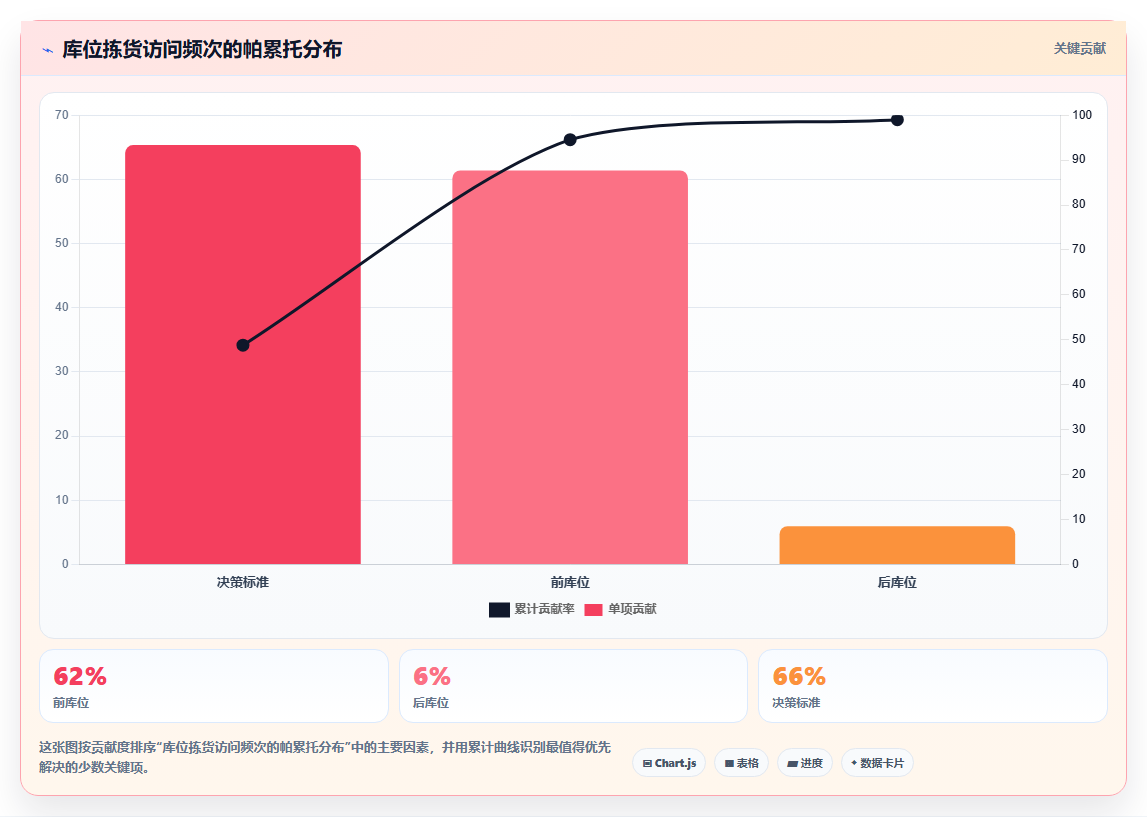Click the cumulative line point above 前库位
The width and height of the screenshot is (1147, 817).
coord(570,140)
